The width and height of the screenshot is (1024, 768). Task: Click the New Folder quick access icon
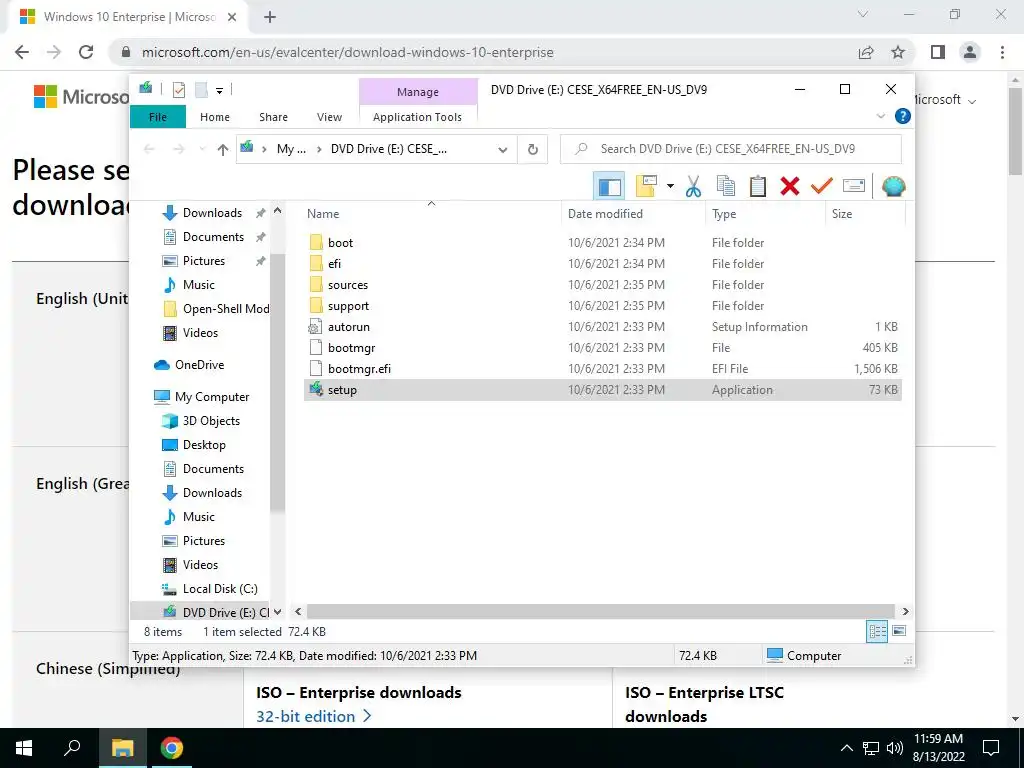coord(201,90)
